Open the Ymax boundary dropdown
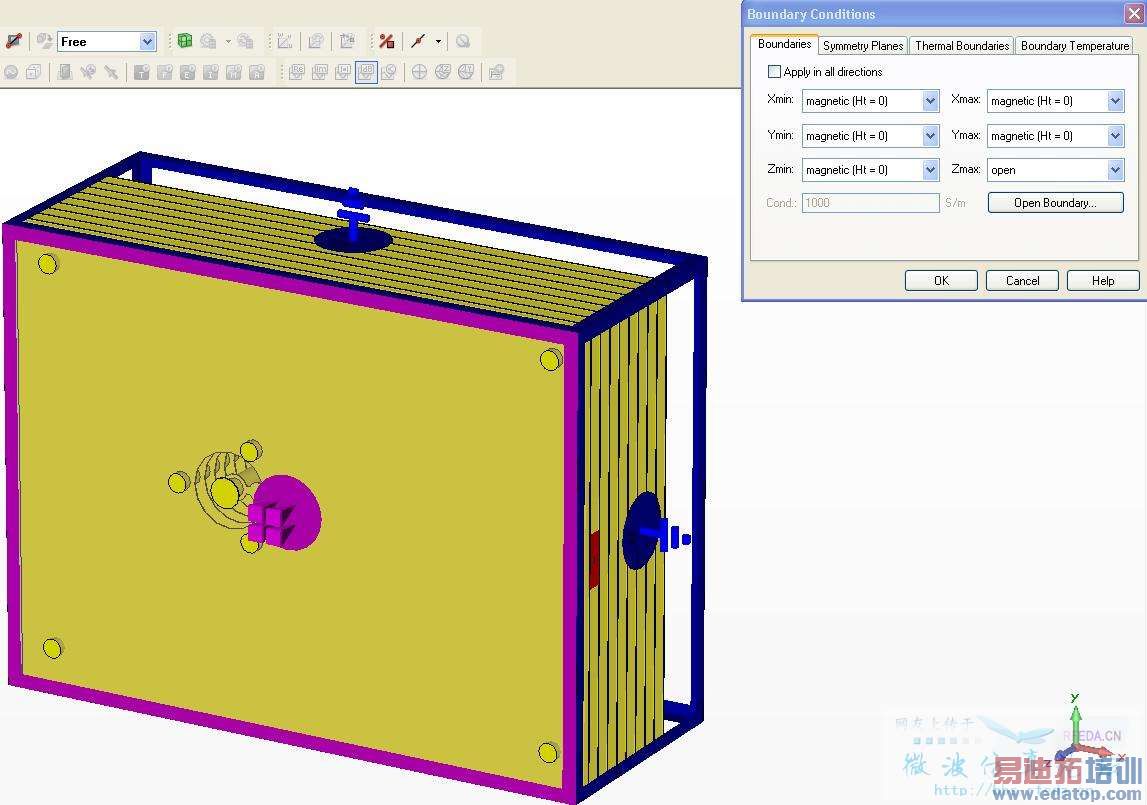Viewport: 1147px width, 805px height. tap(1115, 135)
